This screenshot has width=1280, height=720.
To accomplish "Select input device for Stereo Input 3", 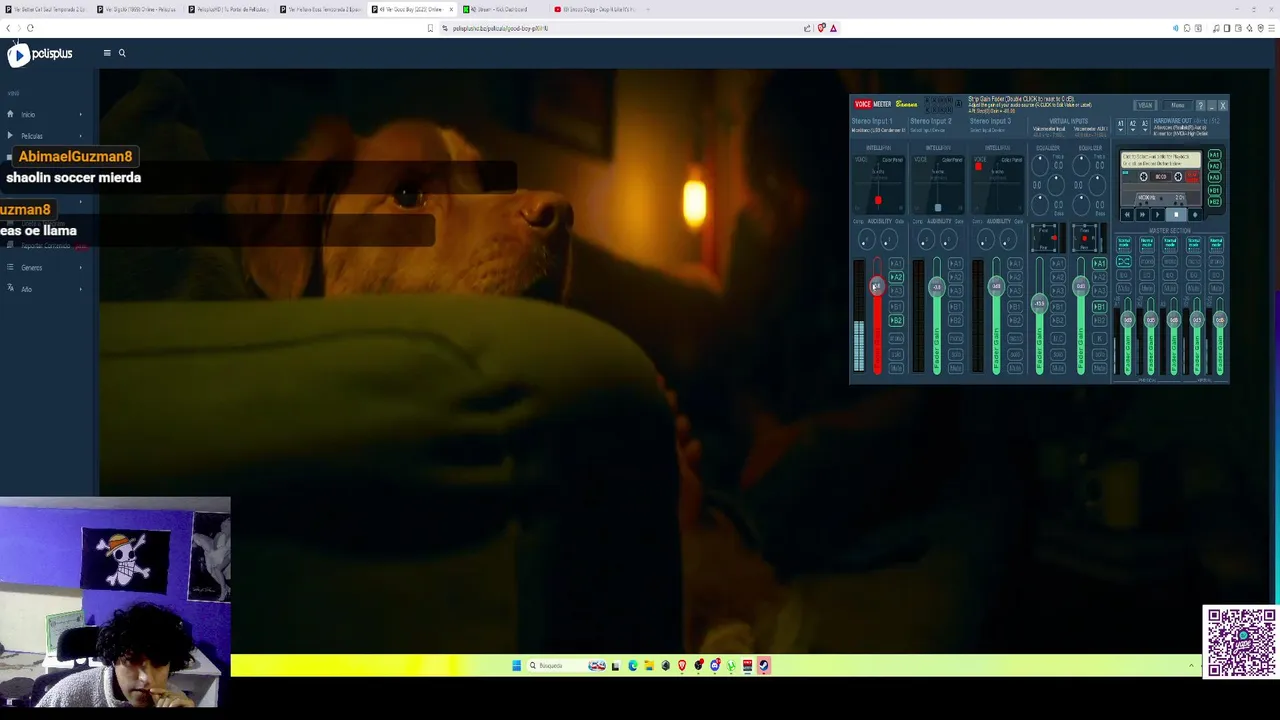I will pyautogui.click(x=987, y=130).
